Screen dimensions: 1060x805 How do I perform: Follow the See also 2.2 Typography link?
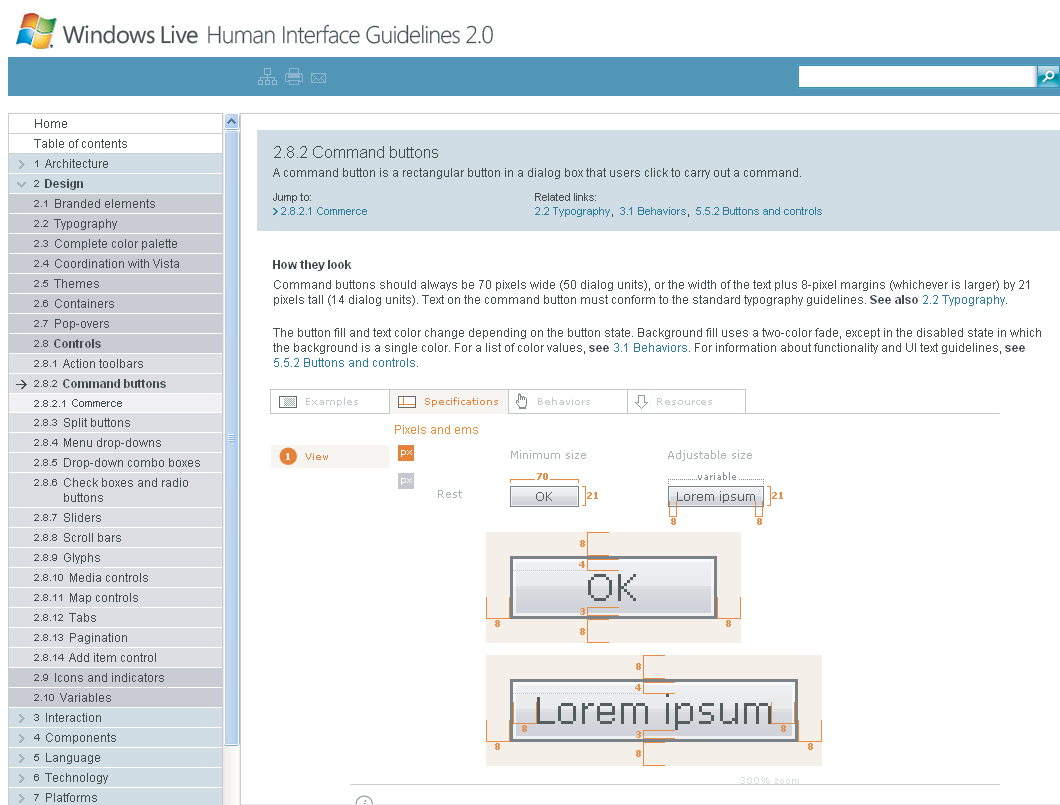coord(963,300)
